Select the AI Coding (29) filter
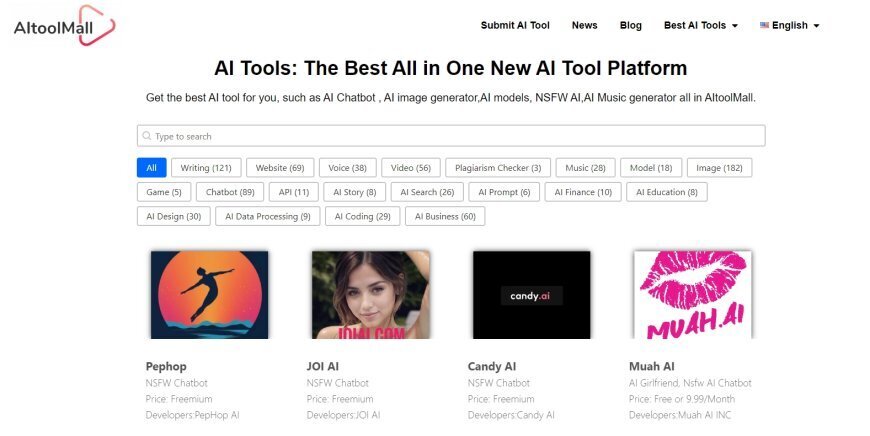 (x=362, y=216)
